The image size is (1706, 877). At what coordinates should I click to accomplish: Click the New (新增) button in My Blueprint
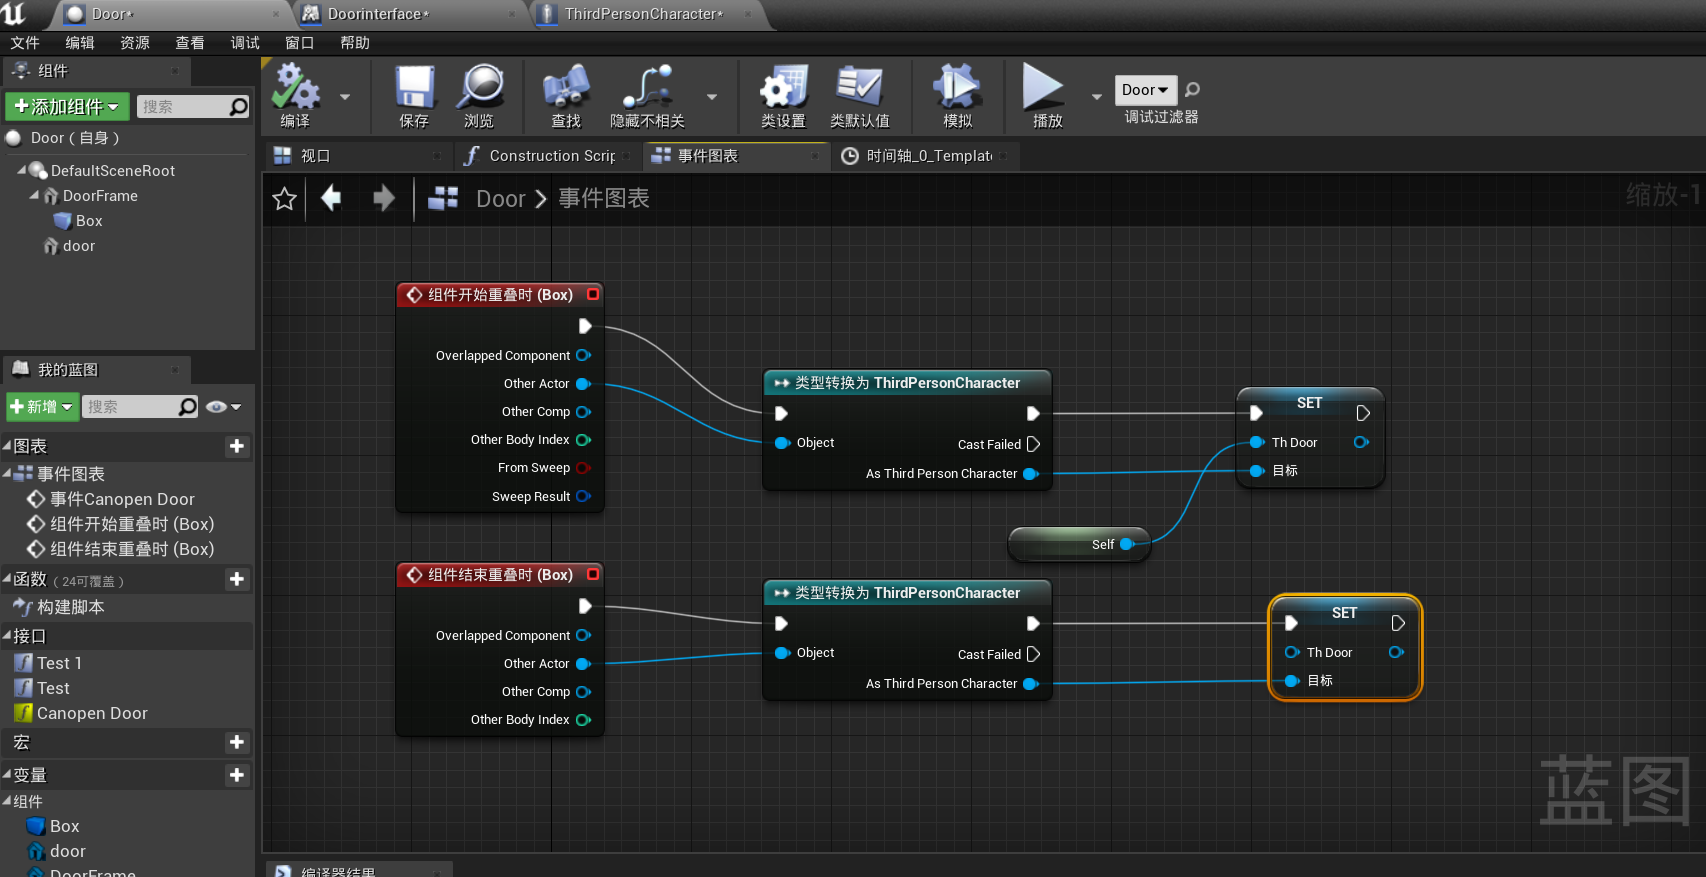click(41, 407)
